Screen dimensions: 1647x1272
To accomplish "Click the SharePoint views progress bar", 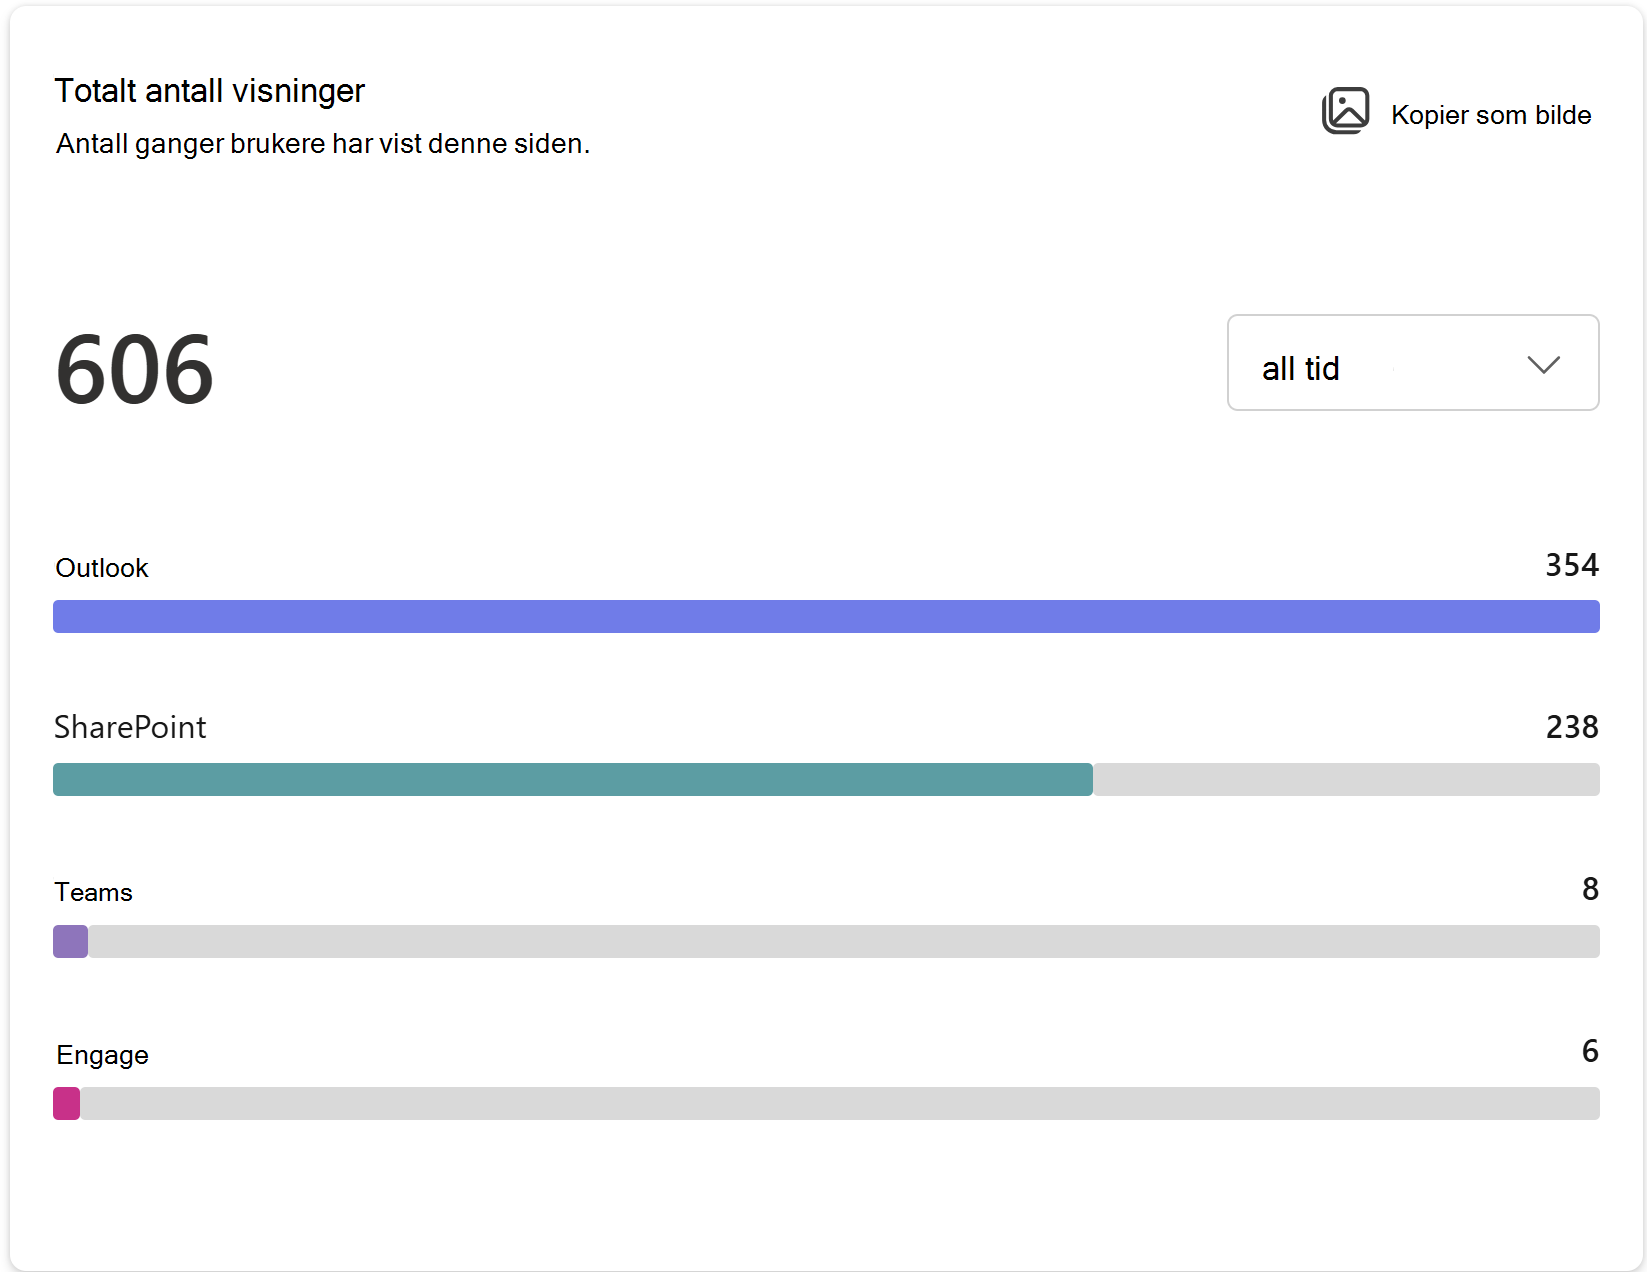I will coord(826,779).
